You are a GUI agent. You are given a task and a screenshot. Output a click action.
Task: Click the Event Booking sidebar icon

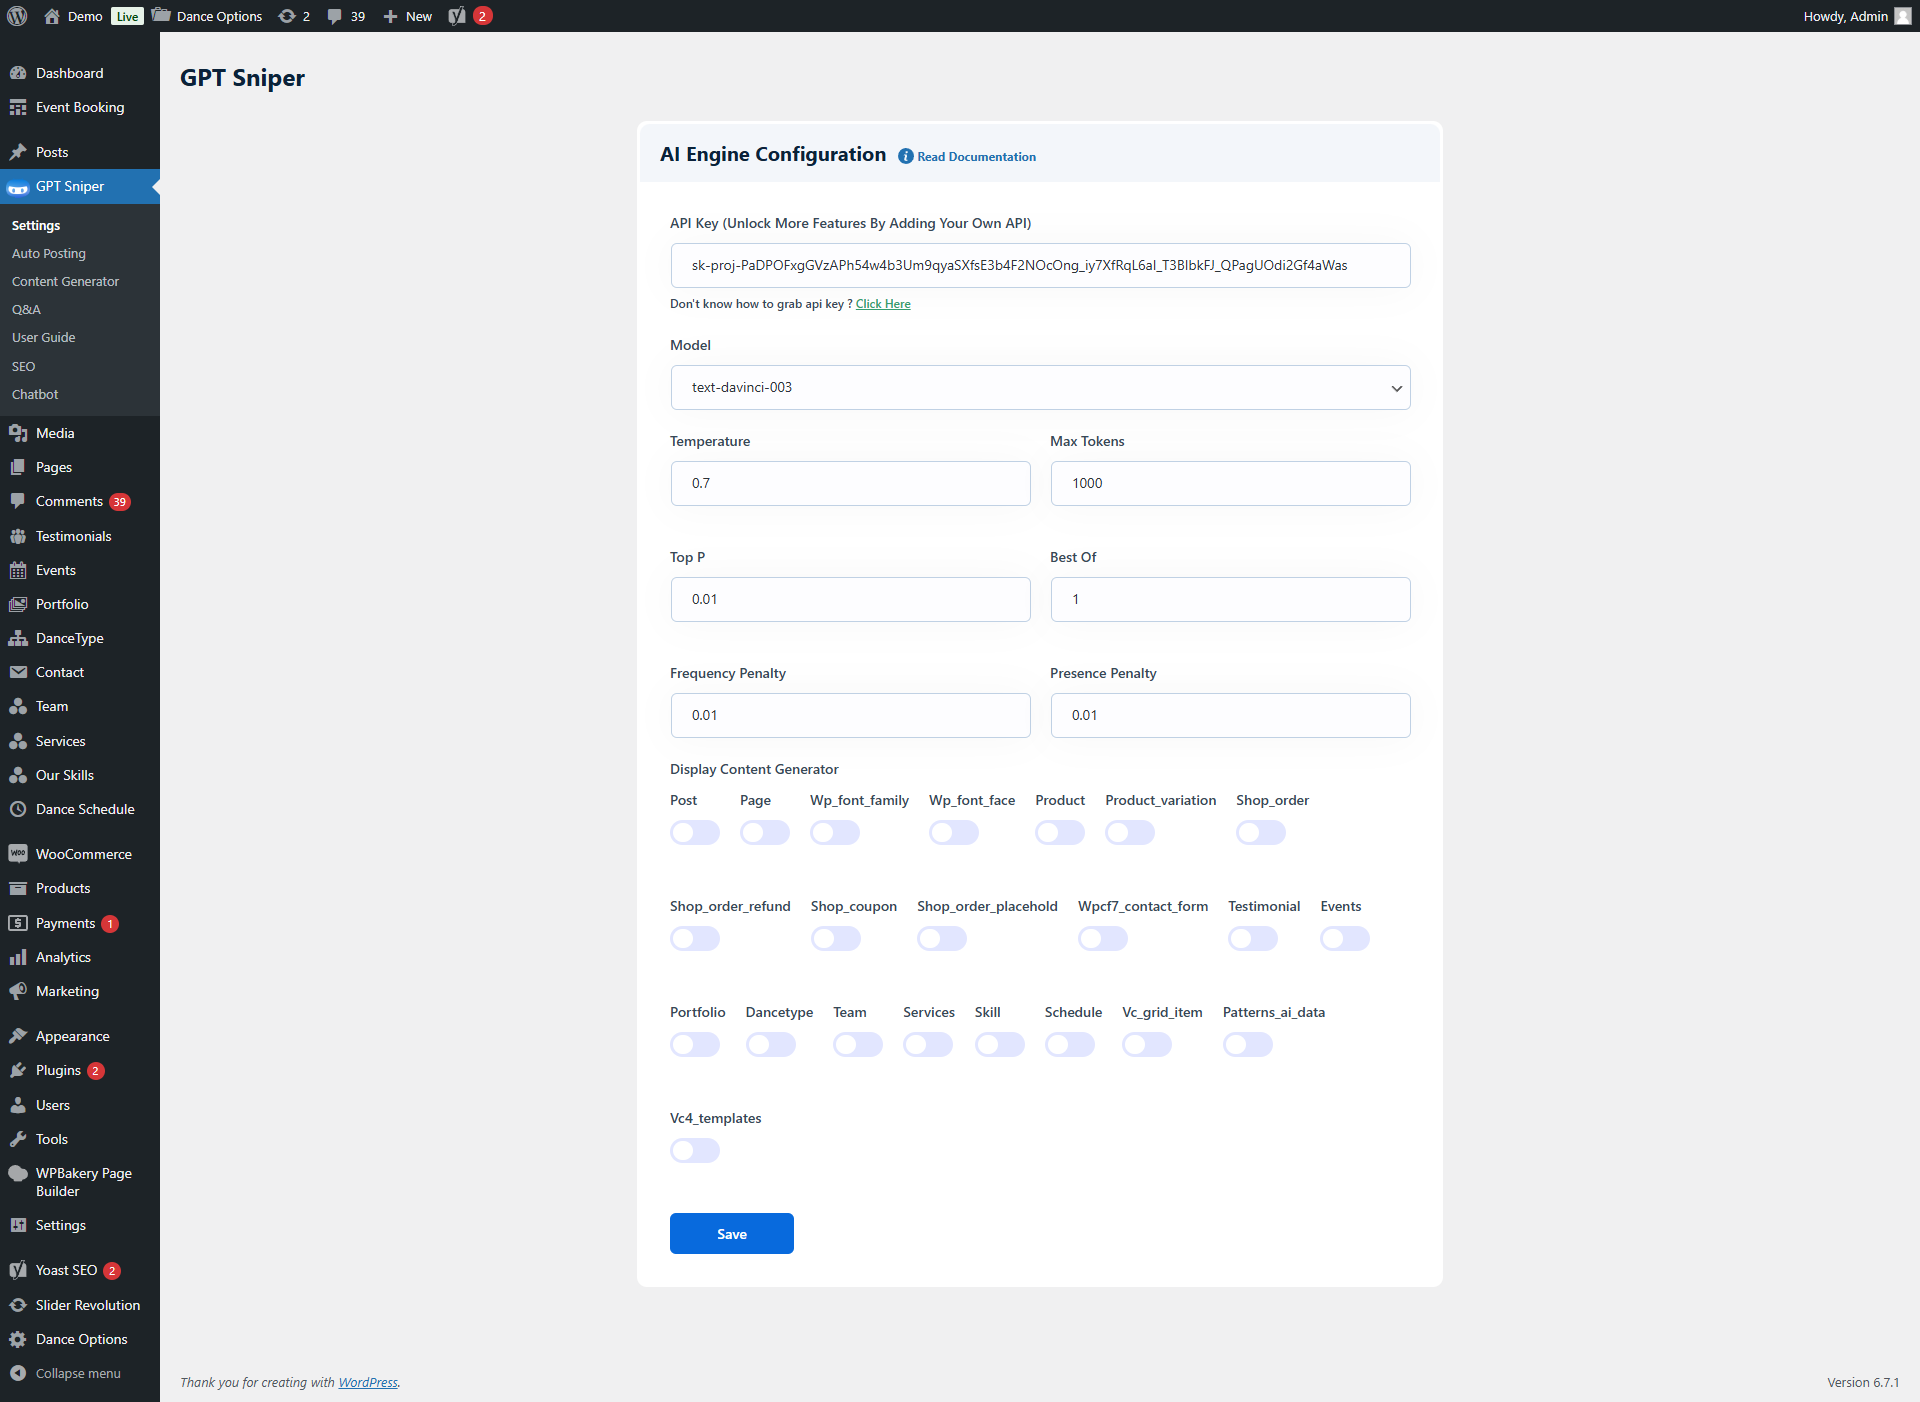(x=18, y=107)
